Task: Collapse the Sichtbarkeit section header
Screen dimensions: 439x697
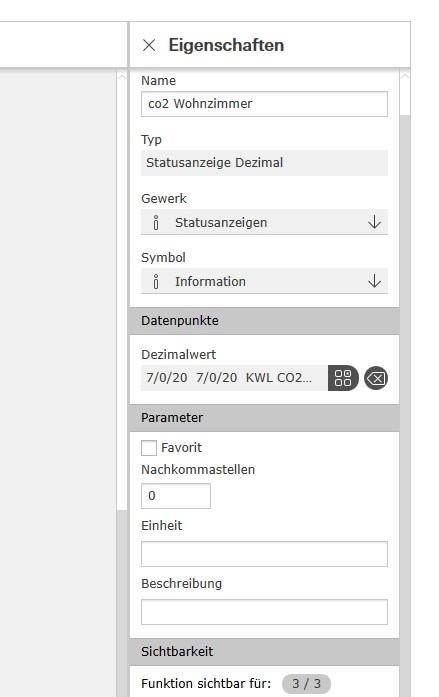Action: (x=264, y=652)
